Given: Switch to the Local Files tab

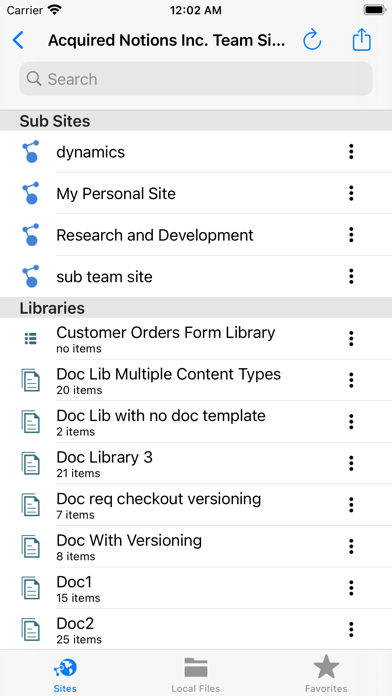Looking at the screenshot, I should coord(196,675).
